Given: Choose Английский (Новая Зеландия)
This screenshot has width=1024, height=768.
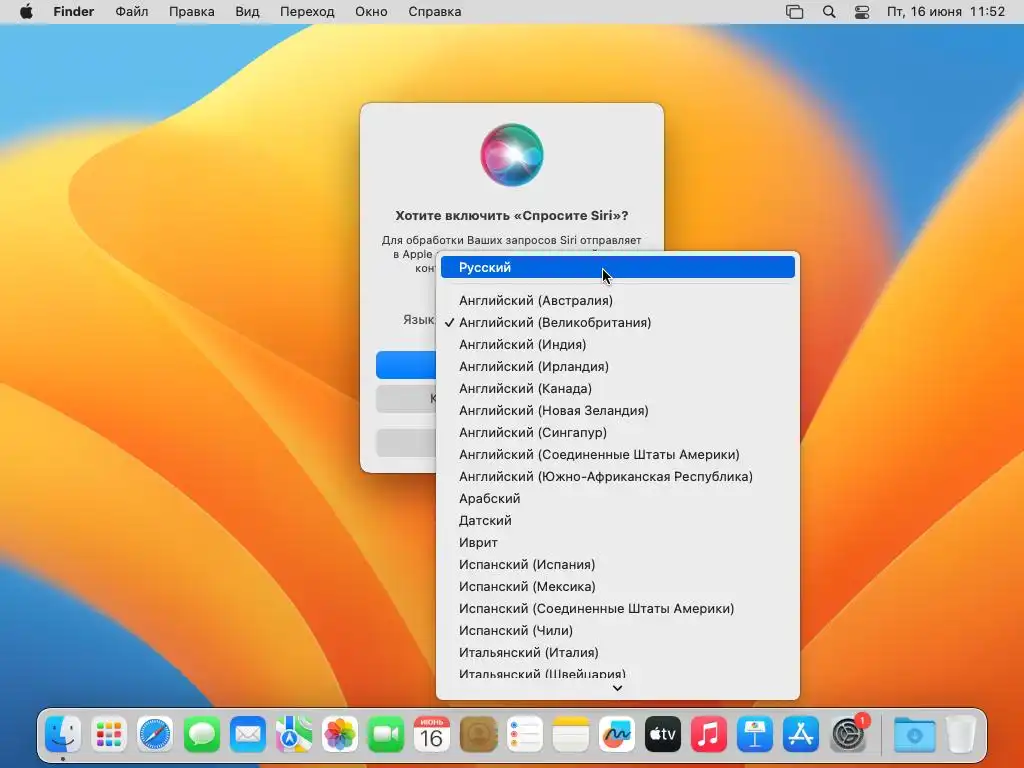Looking at the screenshot, I should [618, 410].
